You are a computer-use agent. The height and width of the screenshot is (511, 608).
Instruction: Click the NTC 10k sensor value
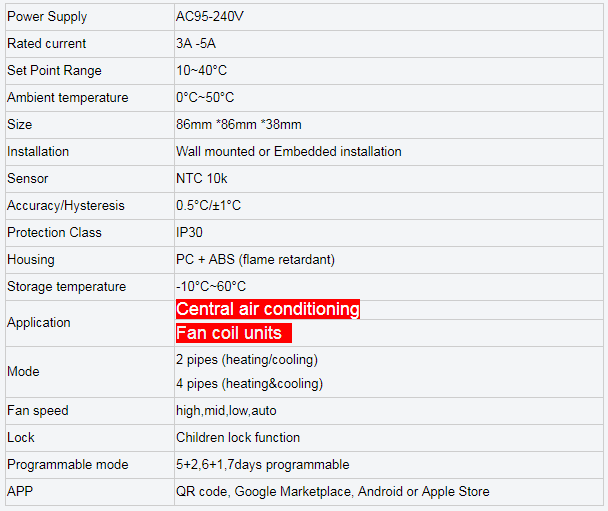tap(202, 179)
